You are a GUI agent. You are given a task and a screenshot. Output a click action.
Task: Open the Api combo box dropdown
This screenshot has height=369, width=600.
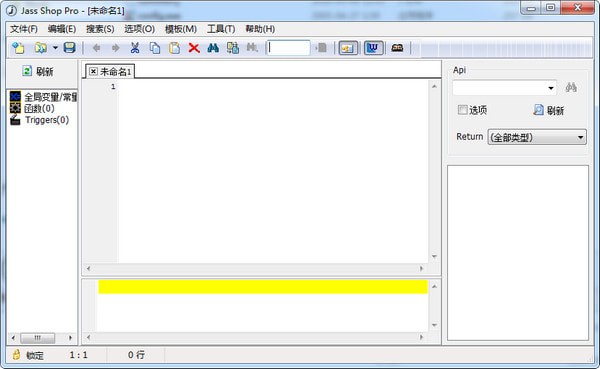tap(551, 88)
